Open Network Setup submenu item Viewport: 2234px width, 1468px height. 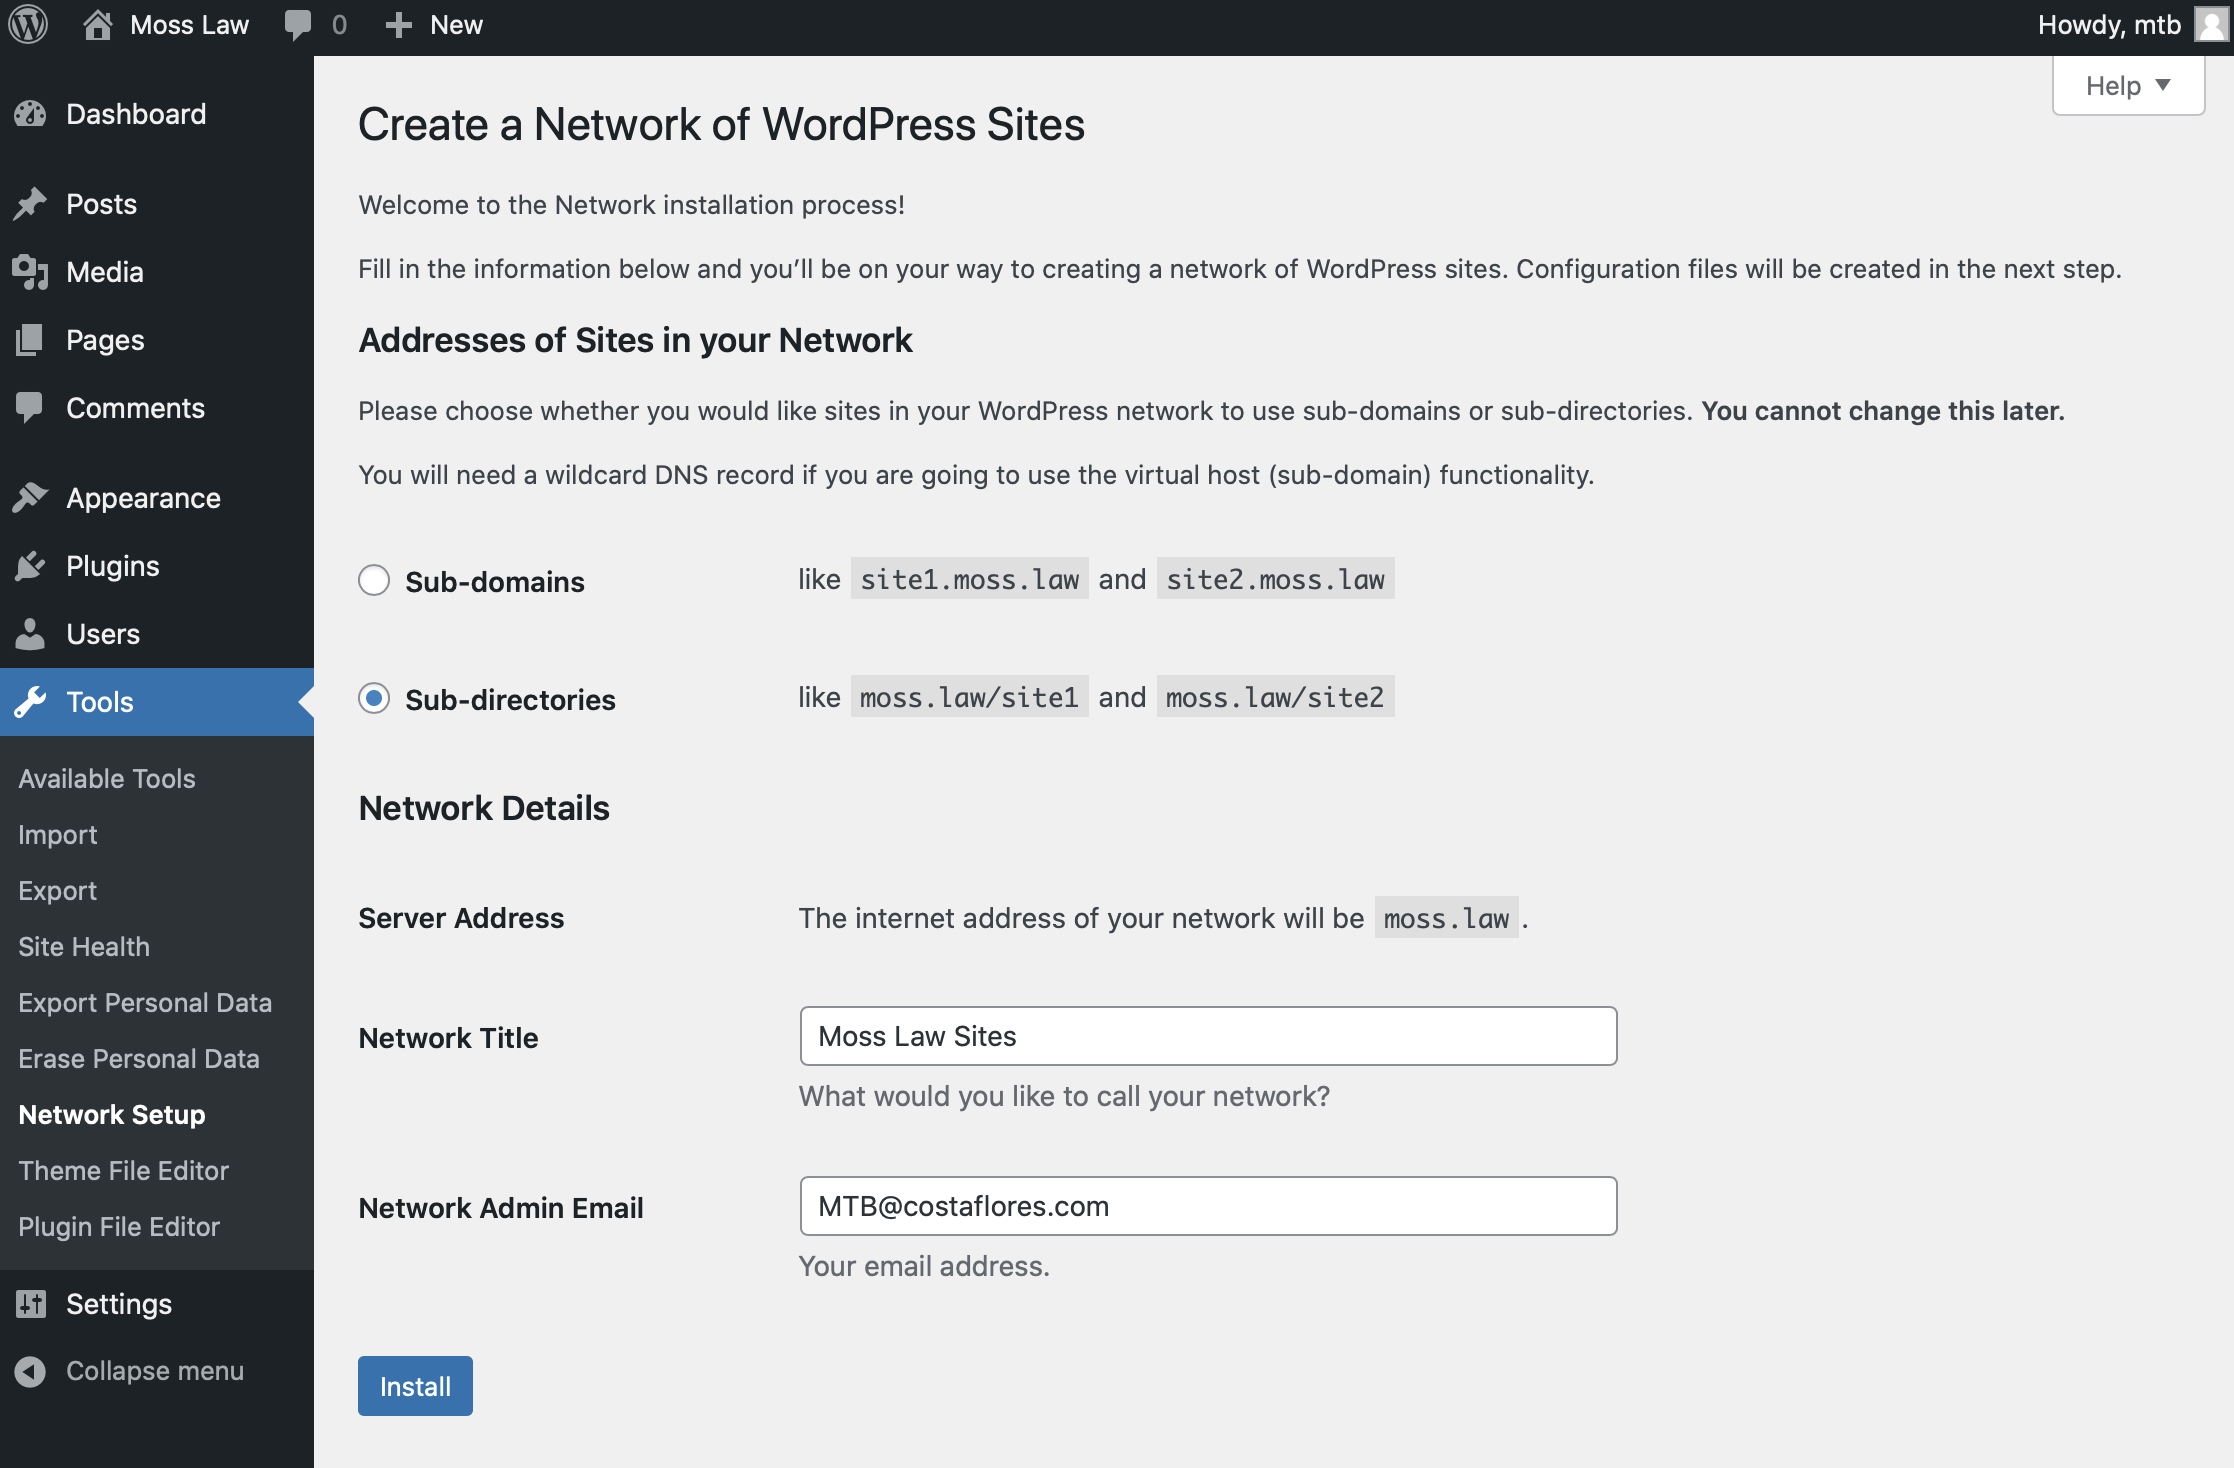112,1114
